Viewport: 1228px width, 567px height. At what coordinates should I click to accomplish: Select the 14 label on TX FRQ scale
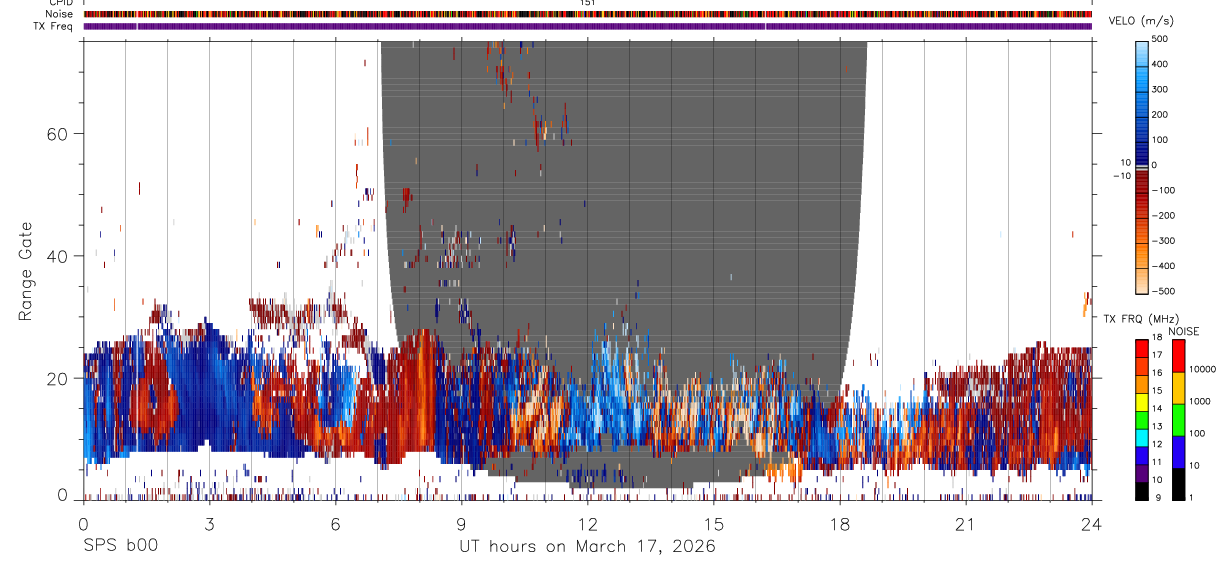coord(1156,410)
